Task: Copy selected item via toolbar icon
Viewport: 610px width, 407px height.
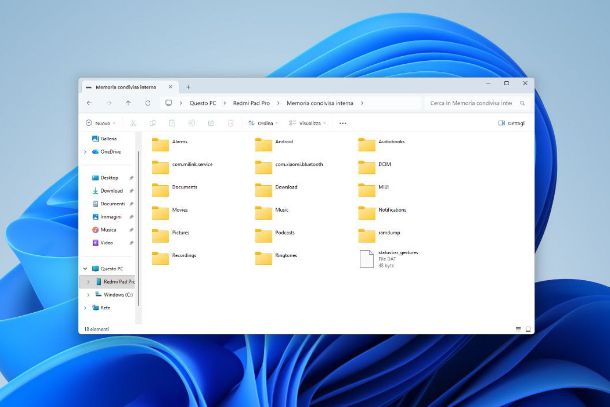Action: pos(152,123)
